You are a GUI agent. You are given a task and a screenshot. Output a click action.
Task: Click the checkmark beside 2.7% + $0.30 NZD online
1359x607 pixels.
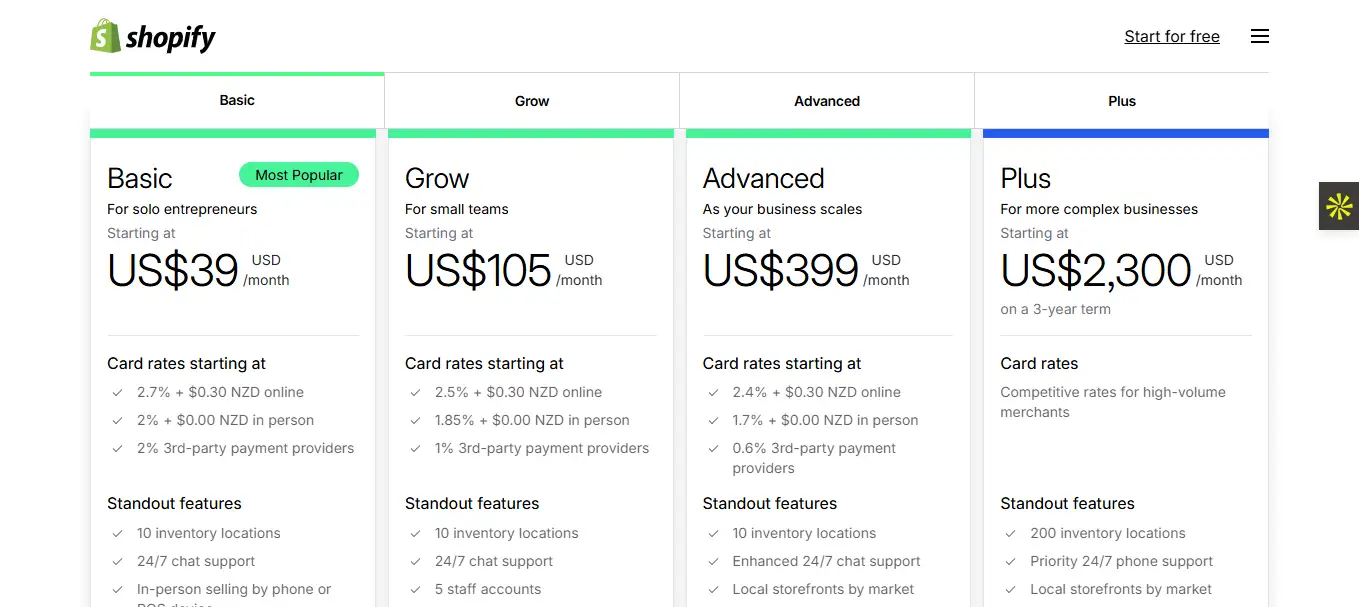[117, 392]
